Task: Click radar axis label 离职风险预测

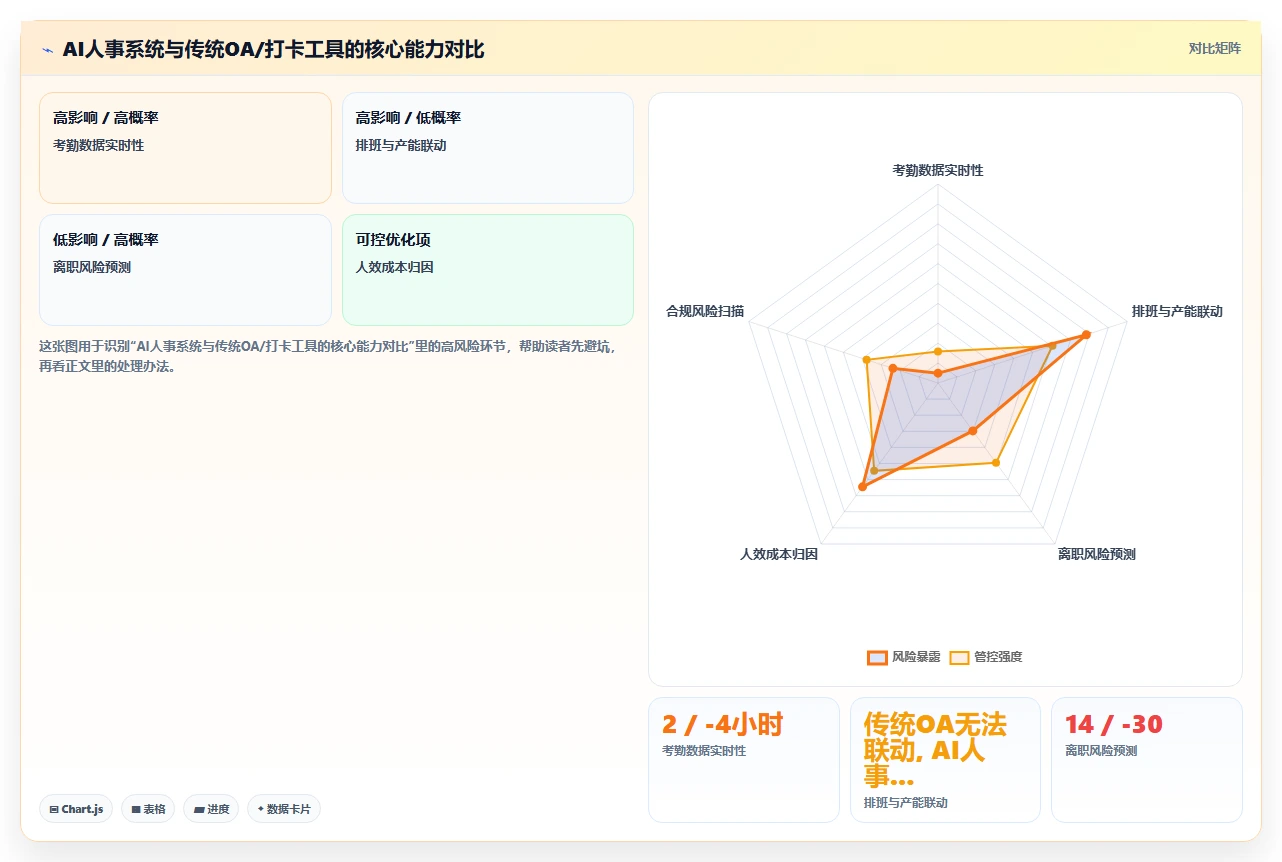Action: point(1097,554)
